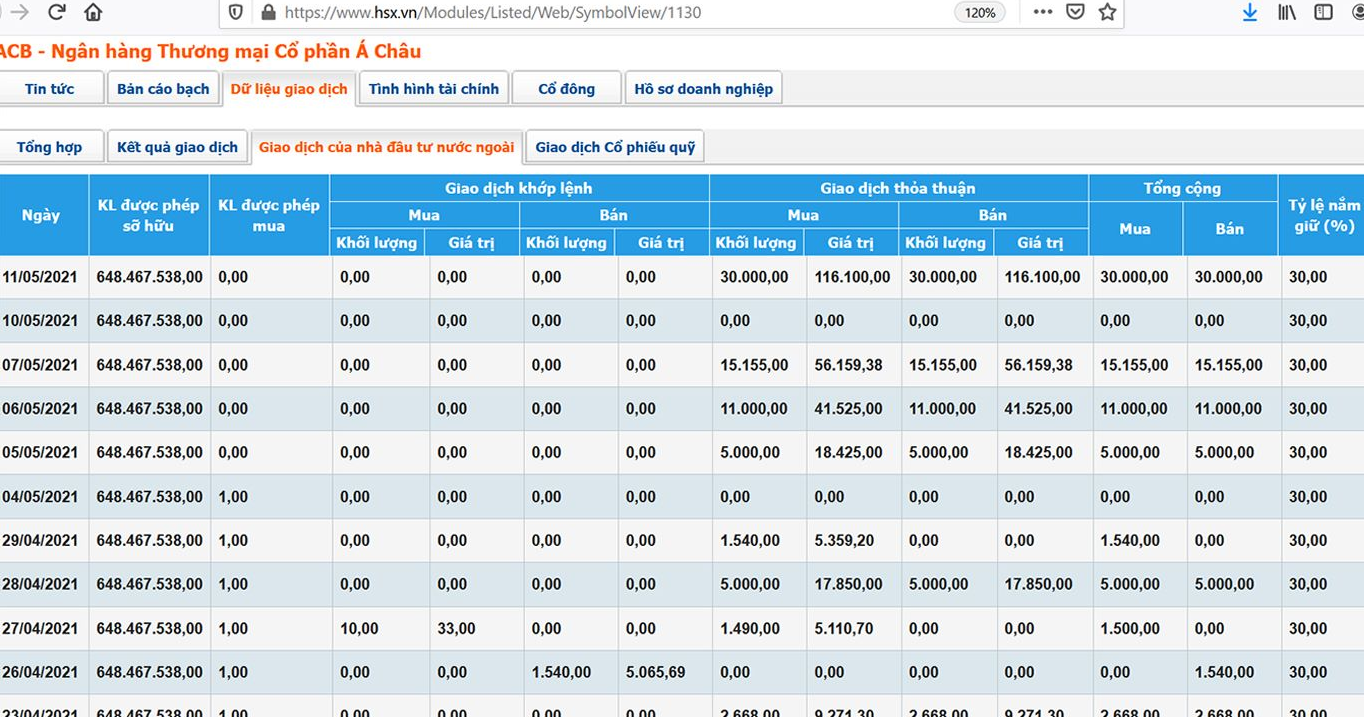Viewport: 1364px width, 717px height.
Task: Bookmark this page with the star icon
Action: (x=1107, y=12)
